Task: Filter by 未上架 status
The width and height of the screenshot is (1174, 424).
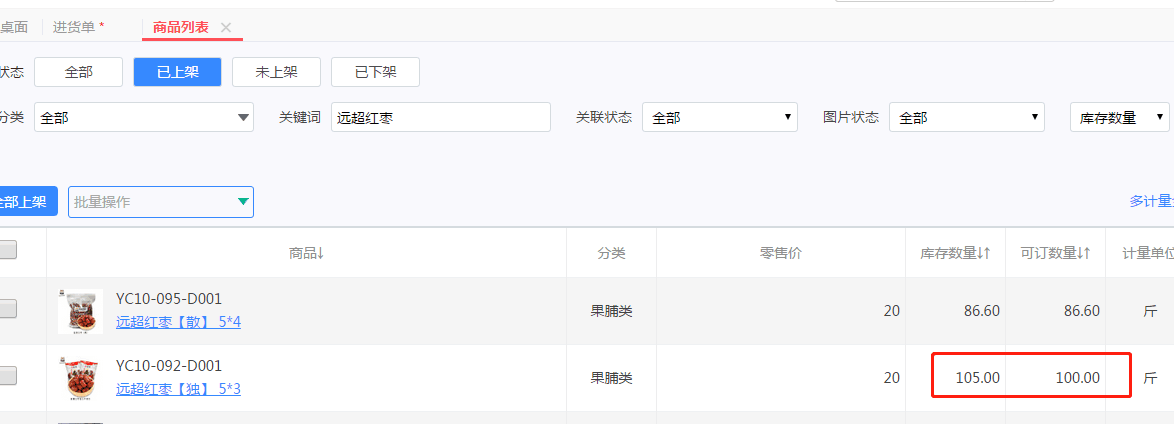Action: (276, 72)
